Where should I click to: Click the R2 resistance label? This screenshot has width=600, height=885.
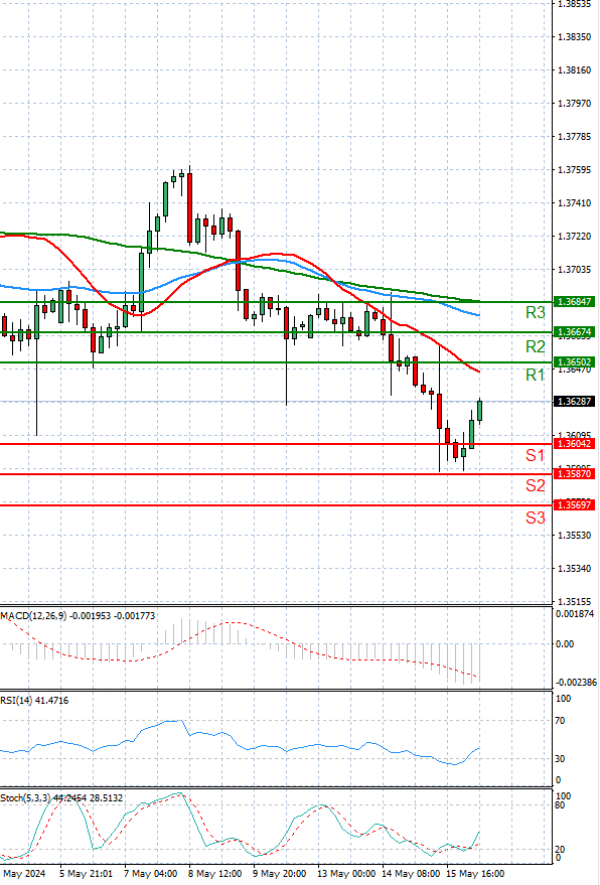click(x=535, y=346)
